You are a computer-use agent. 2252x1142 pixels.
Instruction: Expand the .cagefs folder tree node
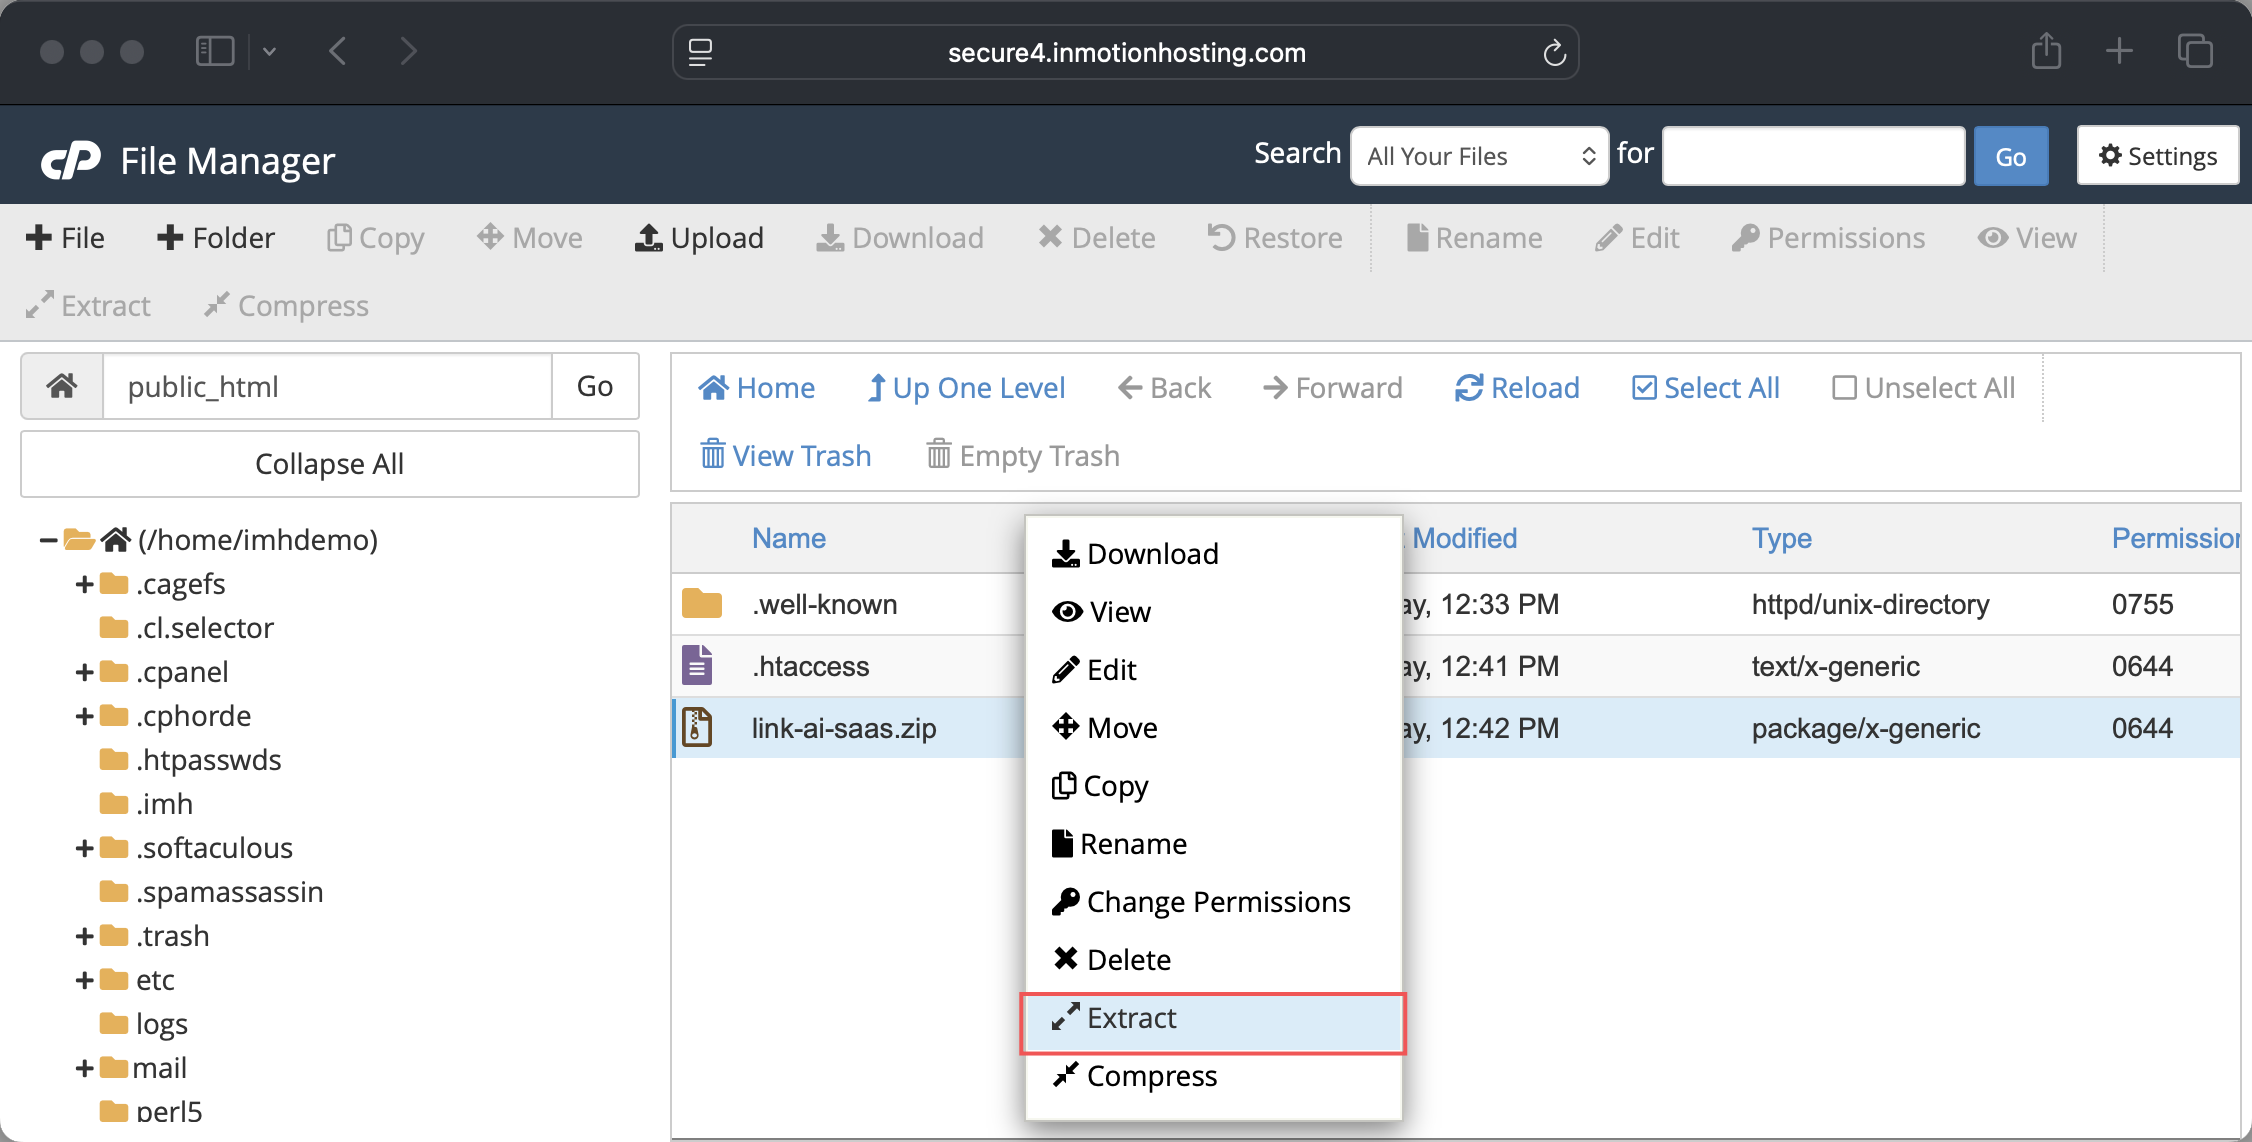[x=84, y=584]
